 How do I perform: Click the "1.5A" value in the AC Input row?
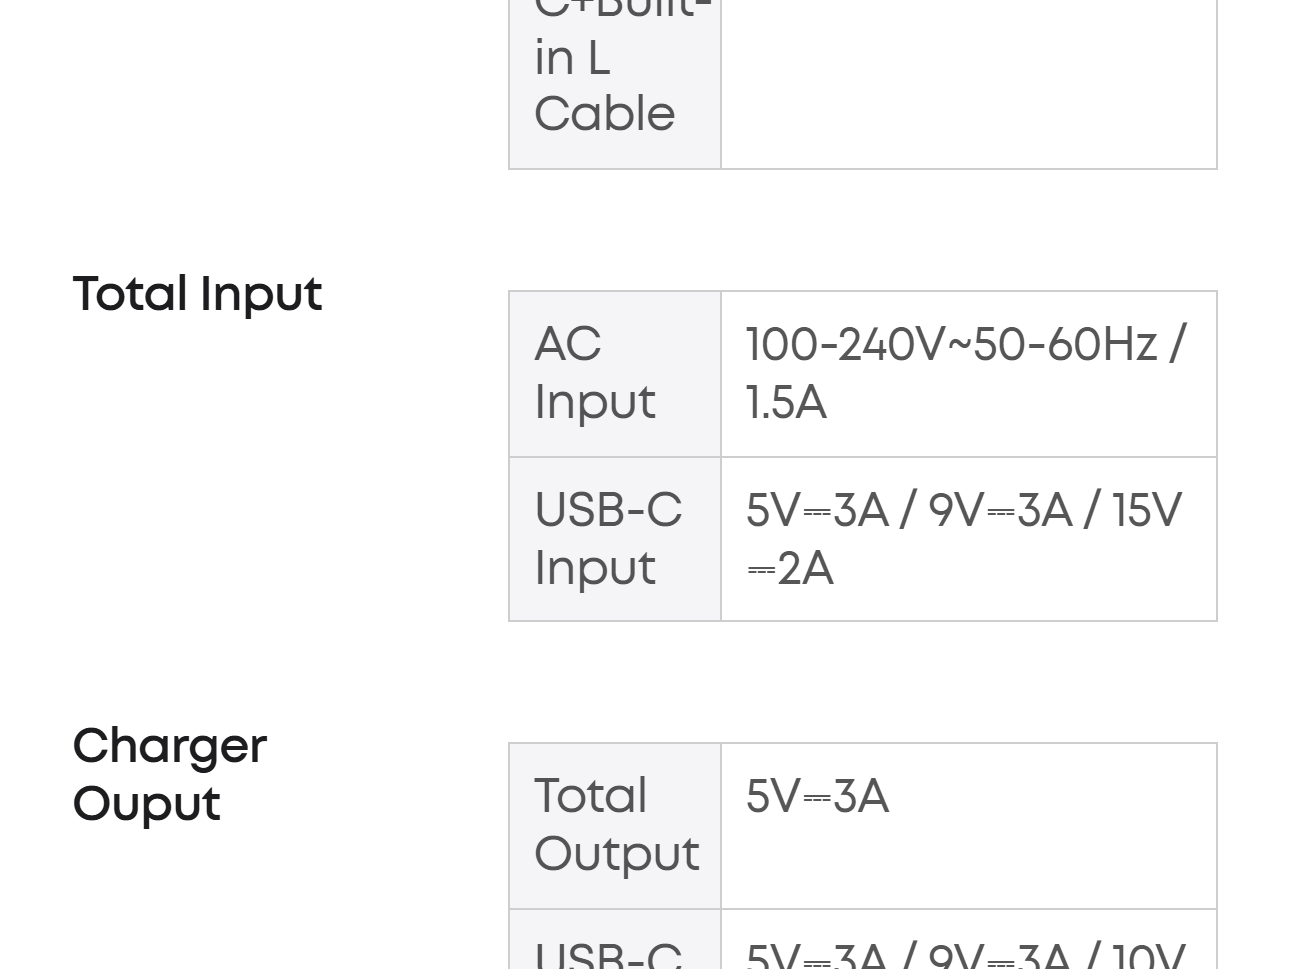tap(786, 403)
